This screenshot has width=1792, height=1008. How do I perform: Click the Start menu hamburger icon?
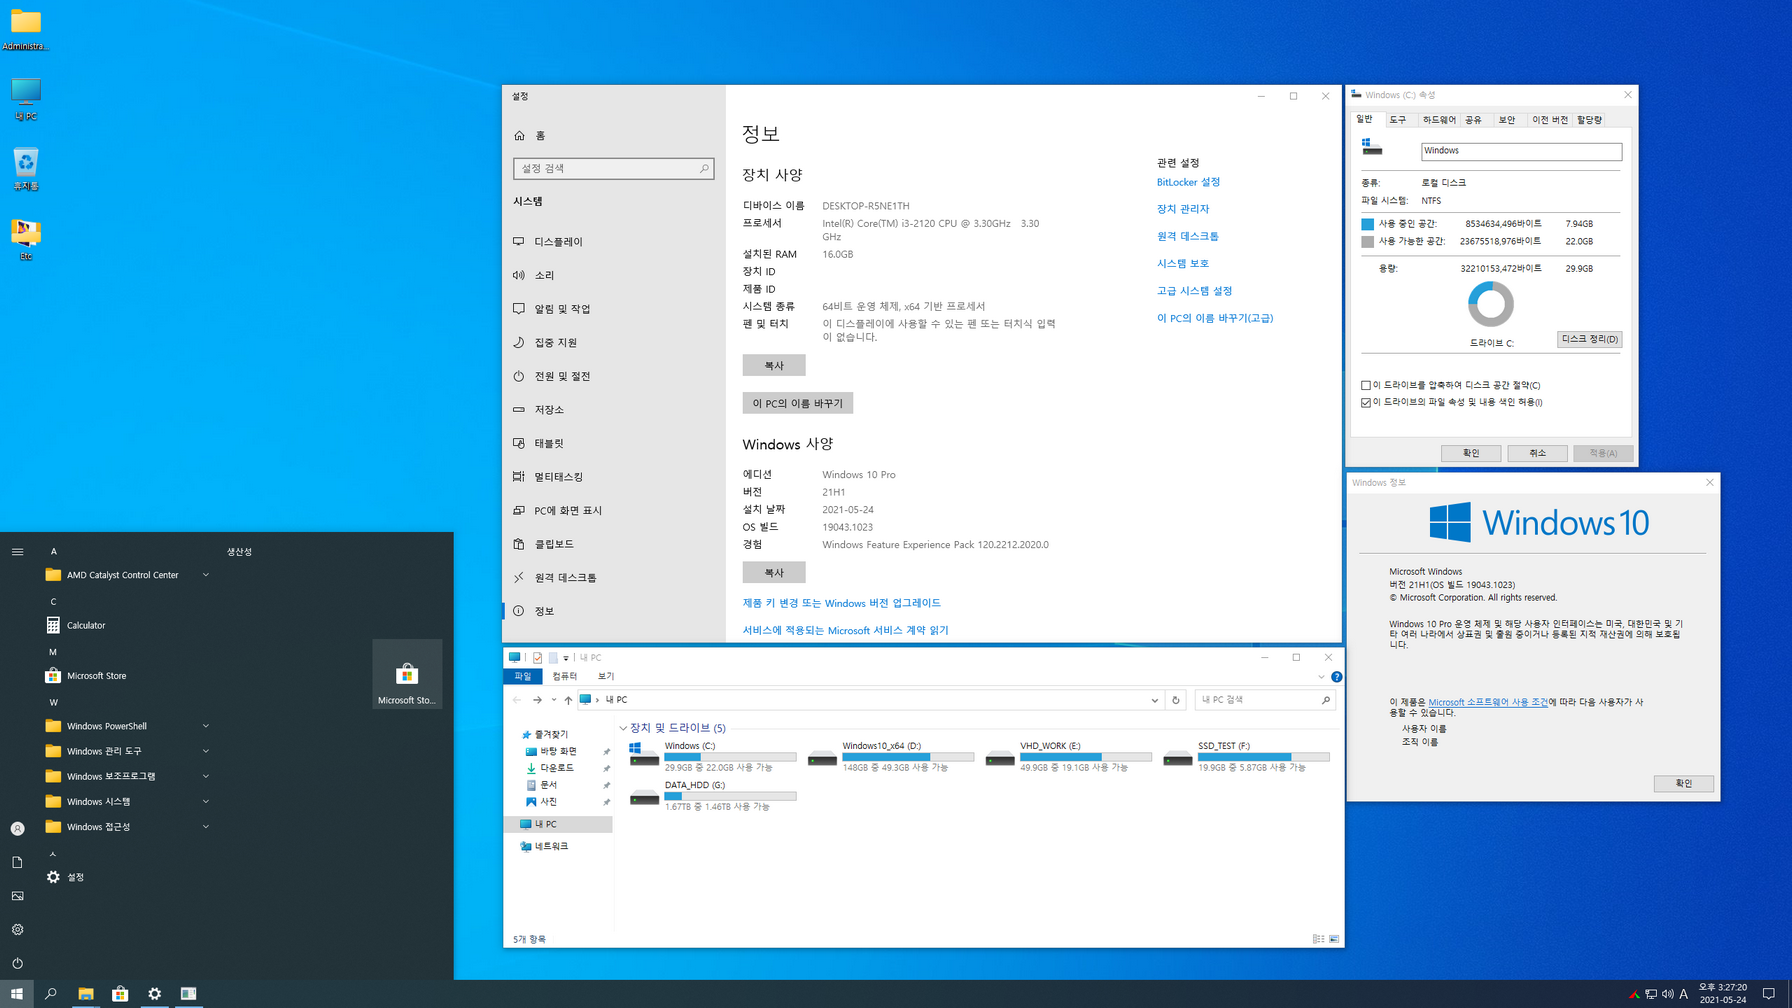tap(17, 552)
